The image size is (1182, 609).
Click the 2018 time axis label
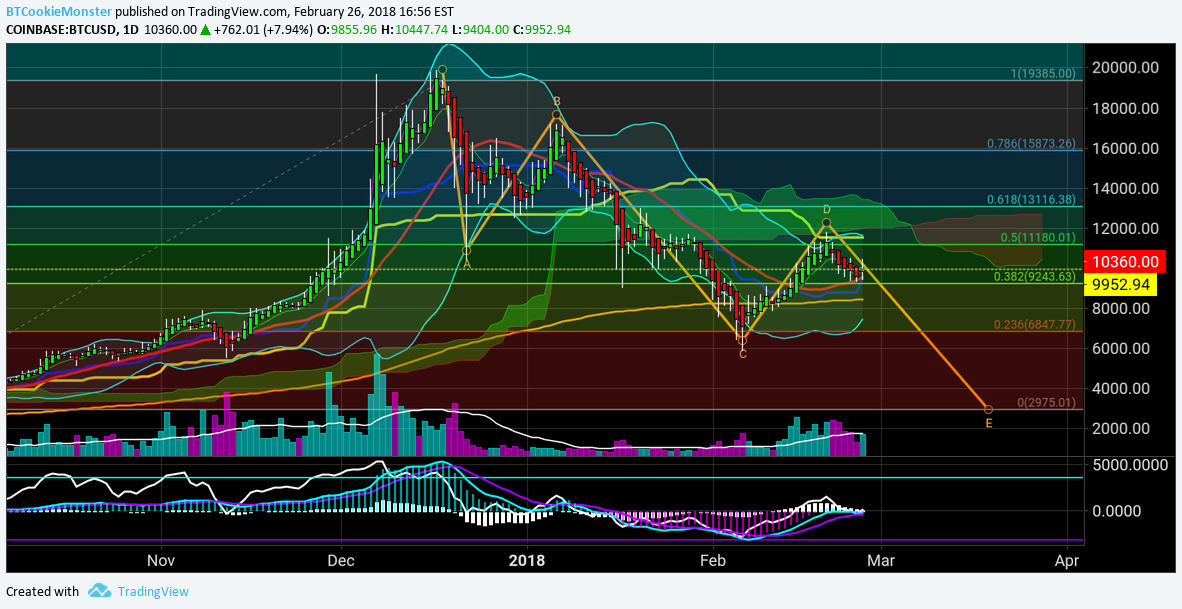(526, 561)
